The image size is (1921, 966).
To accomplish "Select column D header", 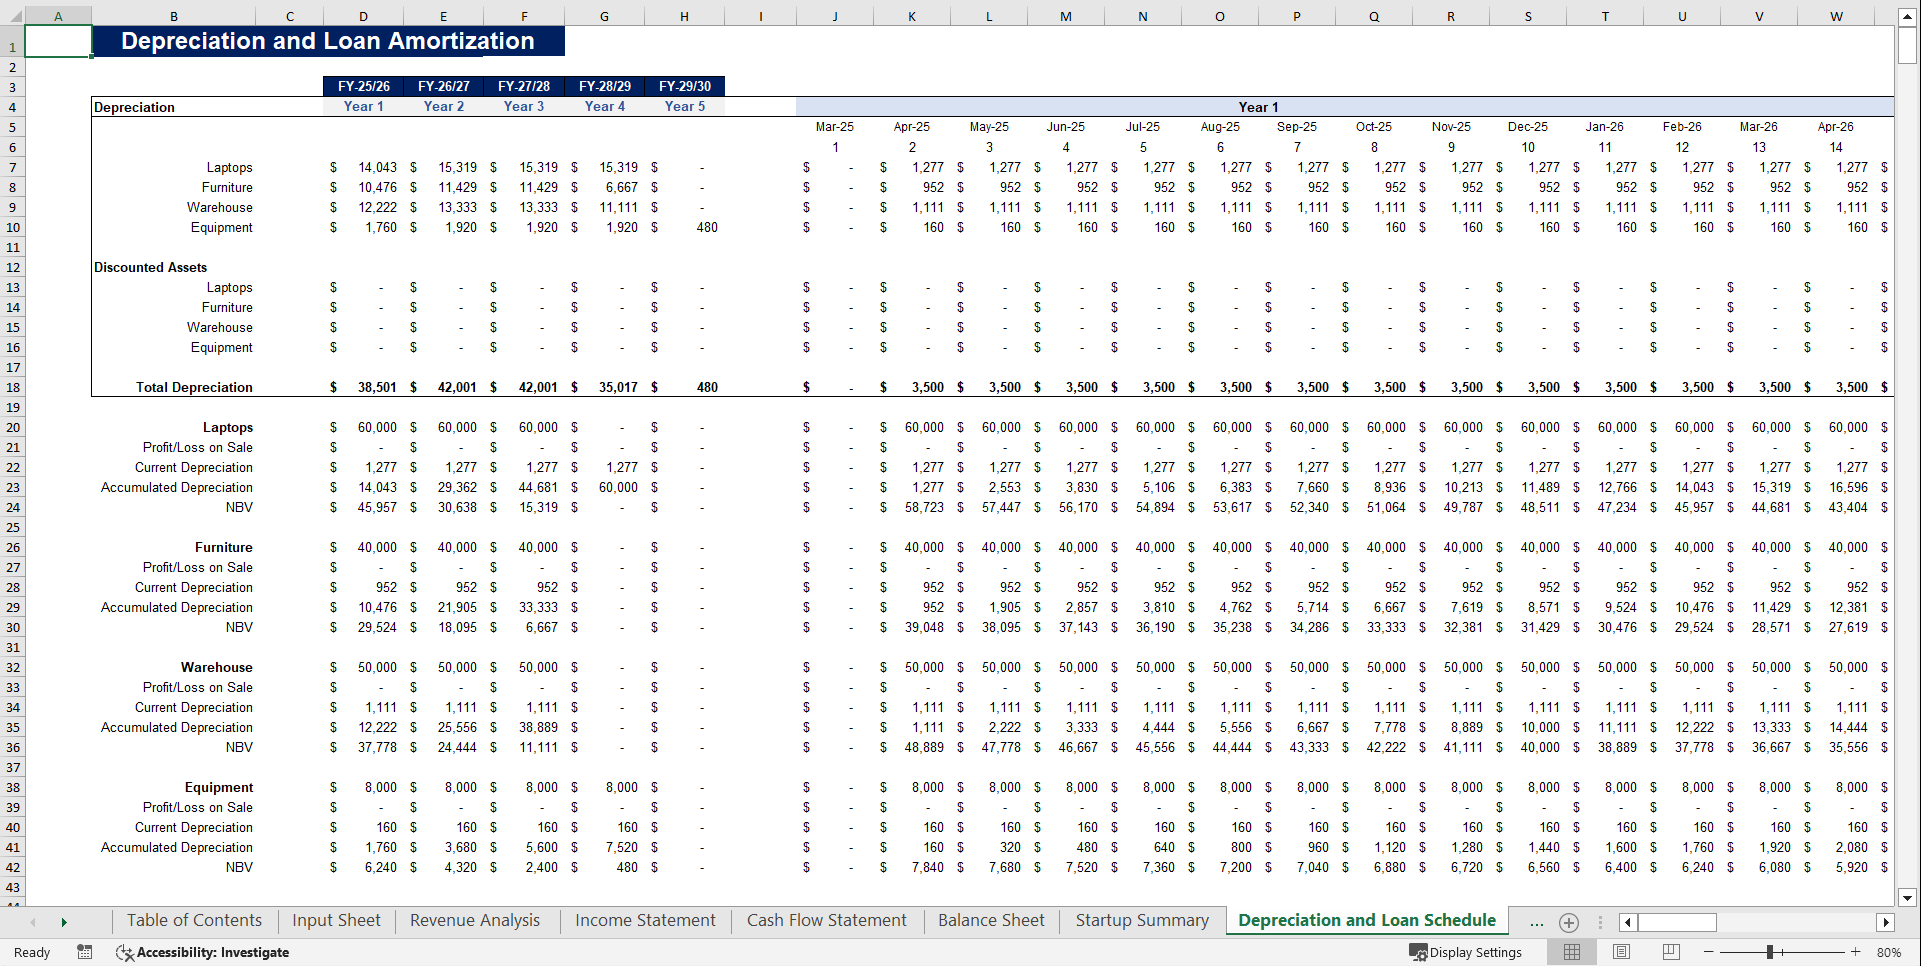I will pyautogui.click(x=363, y=15).
